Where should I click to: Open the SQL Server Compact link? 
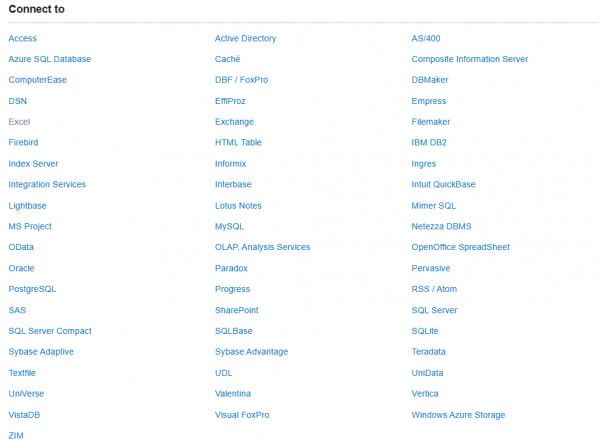pos(50,331)
